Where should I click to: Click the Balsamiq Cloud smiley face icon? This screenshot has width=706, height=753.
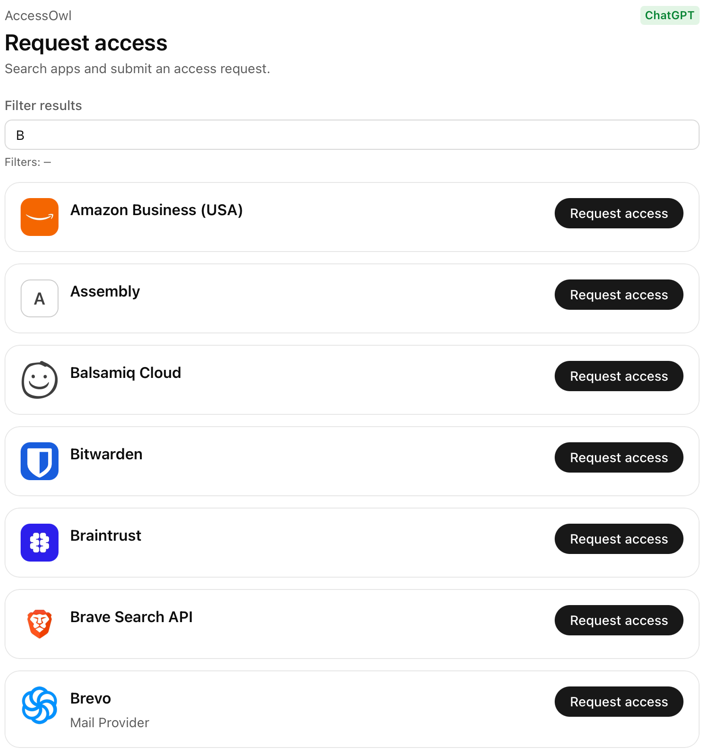(x=40, y=380)
